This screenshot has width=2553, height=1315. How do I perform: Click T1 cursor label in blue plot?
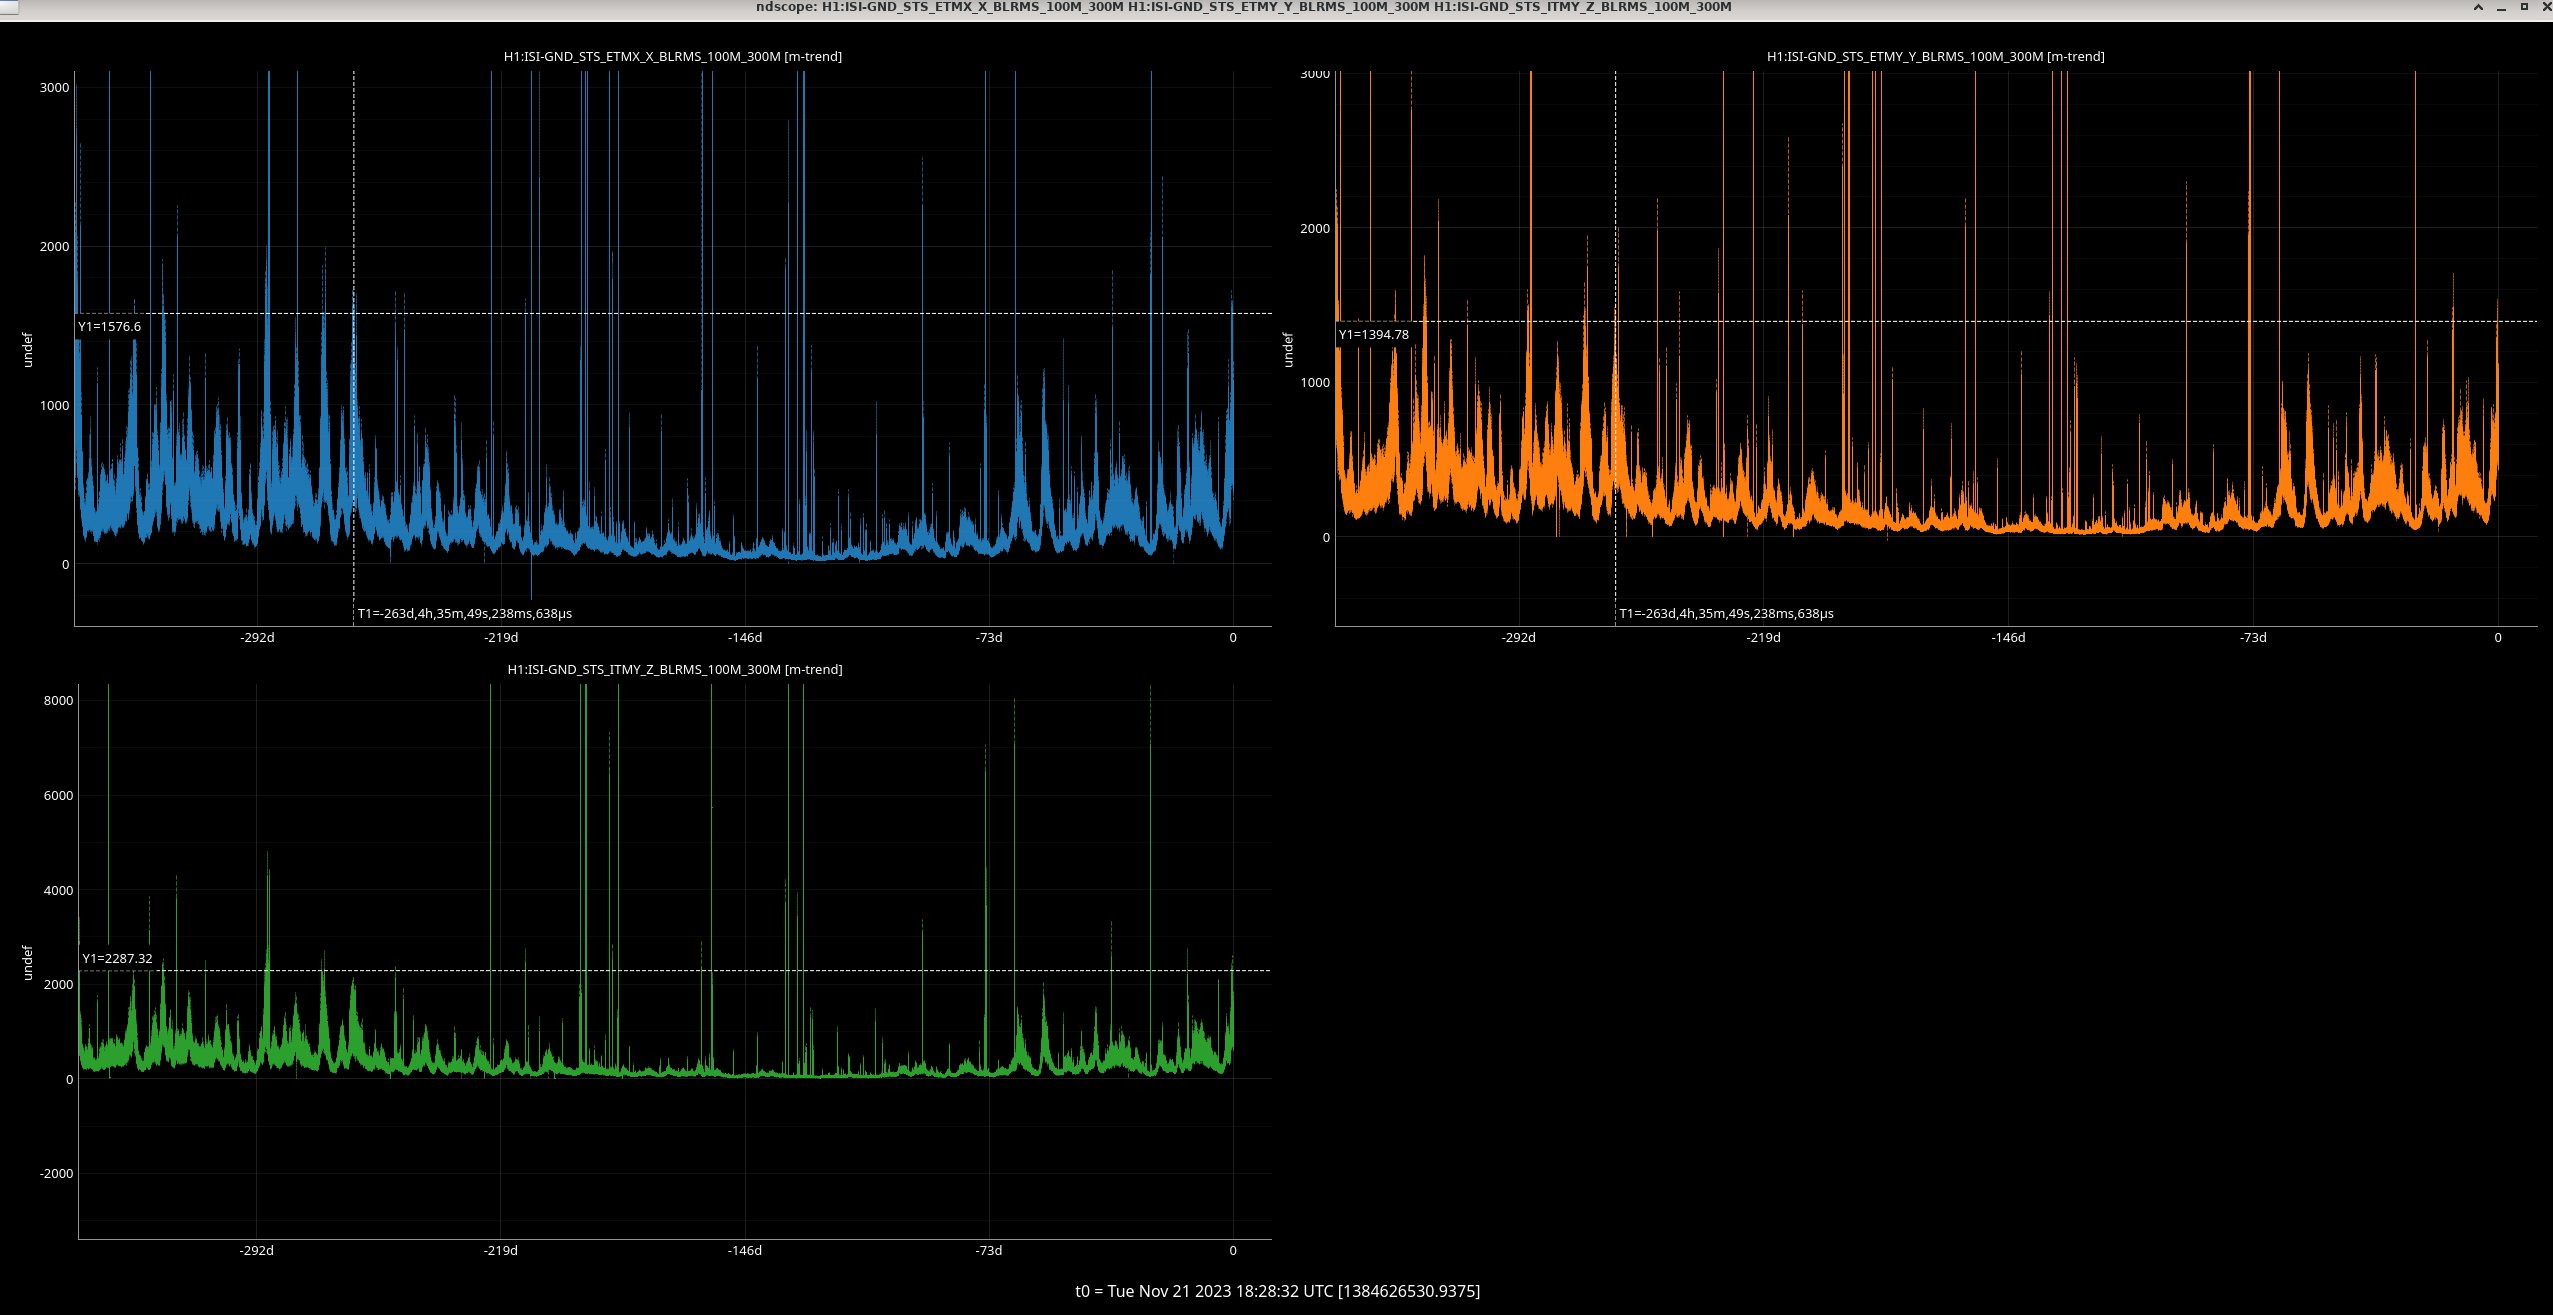point(465,614)
